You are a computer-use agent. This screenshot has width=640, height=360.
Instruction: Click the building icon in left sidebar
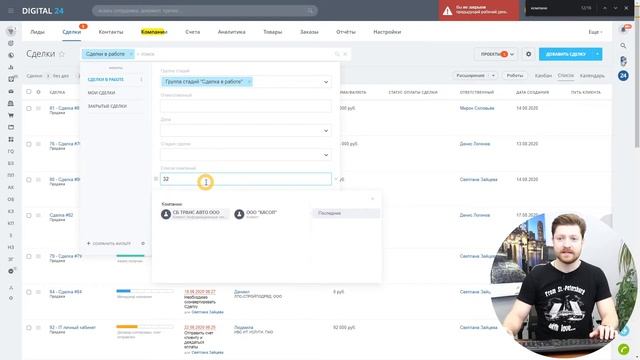(x=11, y=103)
